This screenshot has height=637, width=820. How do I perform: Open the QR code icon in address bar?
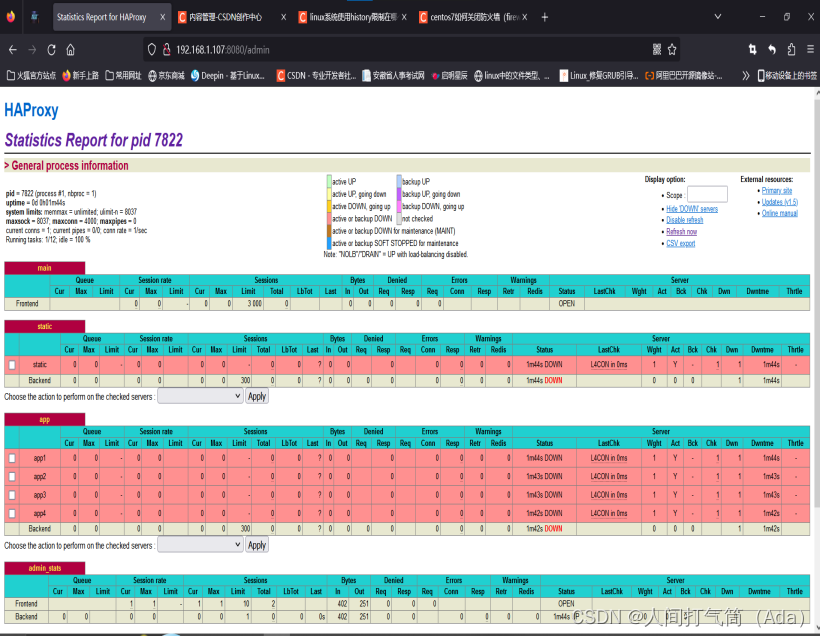pos(657,50)
